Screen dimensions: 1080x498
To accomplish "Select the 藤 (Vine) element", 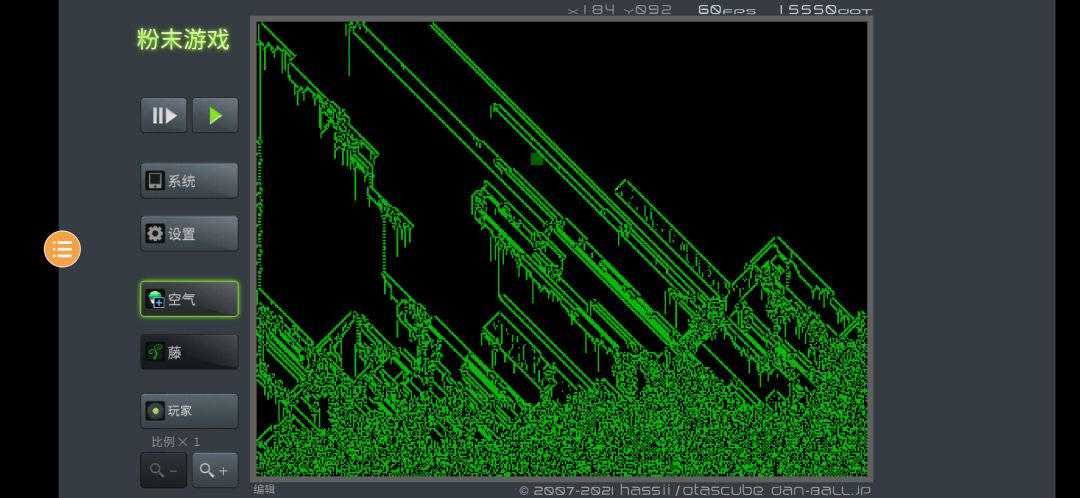I will (189, 352).
